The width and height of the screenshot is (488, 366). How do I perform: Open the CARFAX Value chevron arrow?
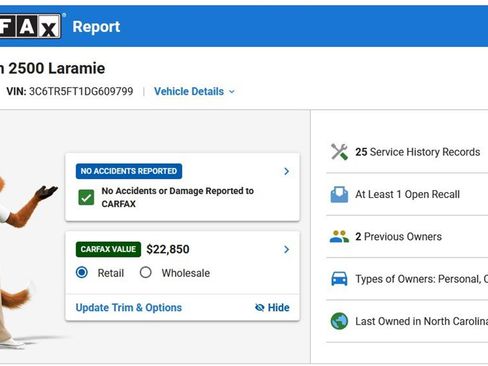point(286,249)
